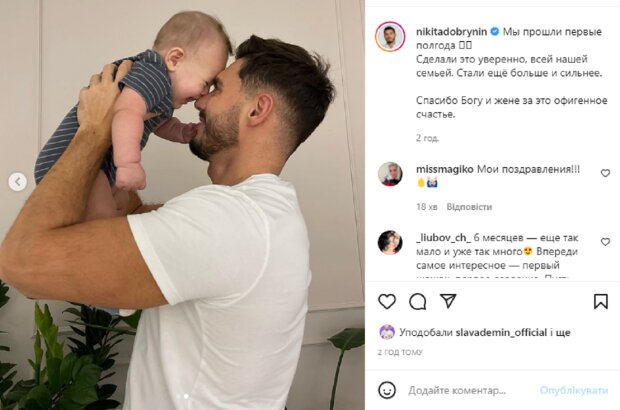Click the liker avatar beside Уподобали
Viewport: 620px width, 410px height.
click(x=387, y=332)
